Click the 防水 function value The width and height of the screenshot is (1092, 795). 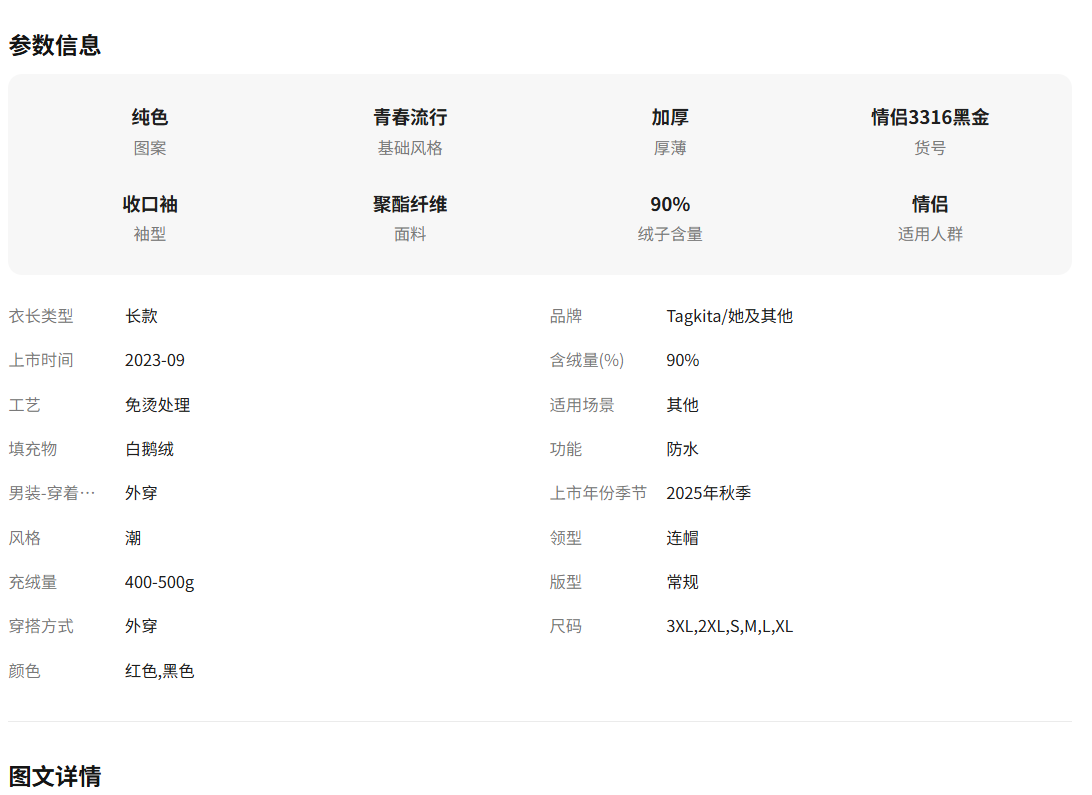682,449
